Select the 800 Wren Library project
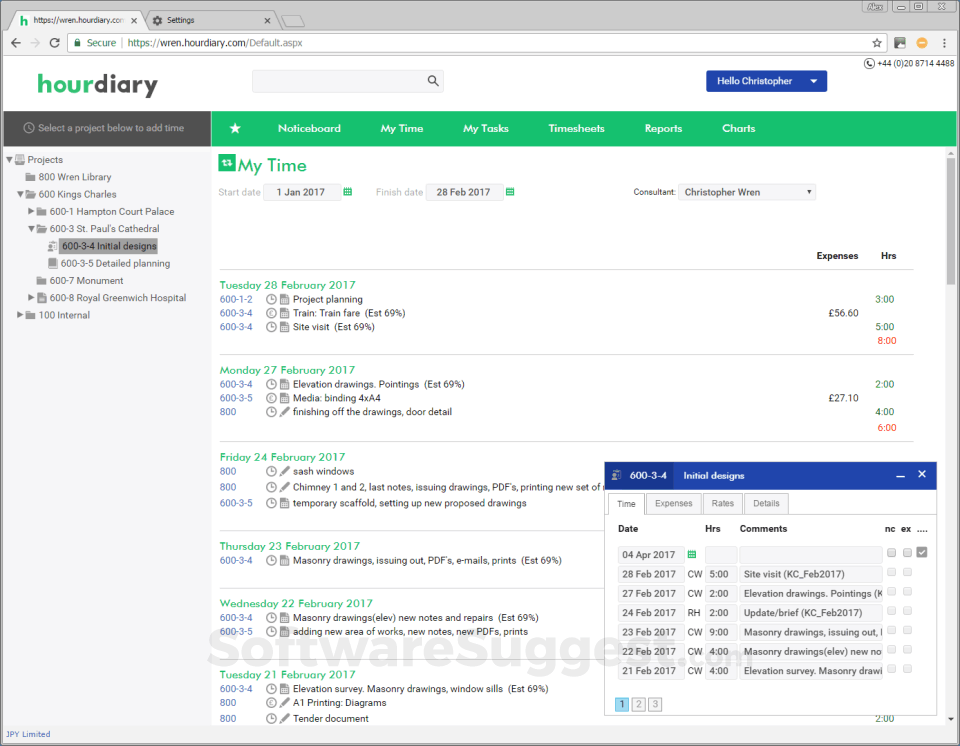960x746 pixels. click(x=75, y=177)
